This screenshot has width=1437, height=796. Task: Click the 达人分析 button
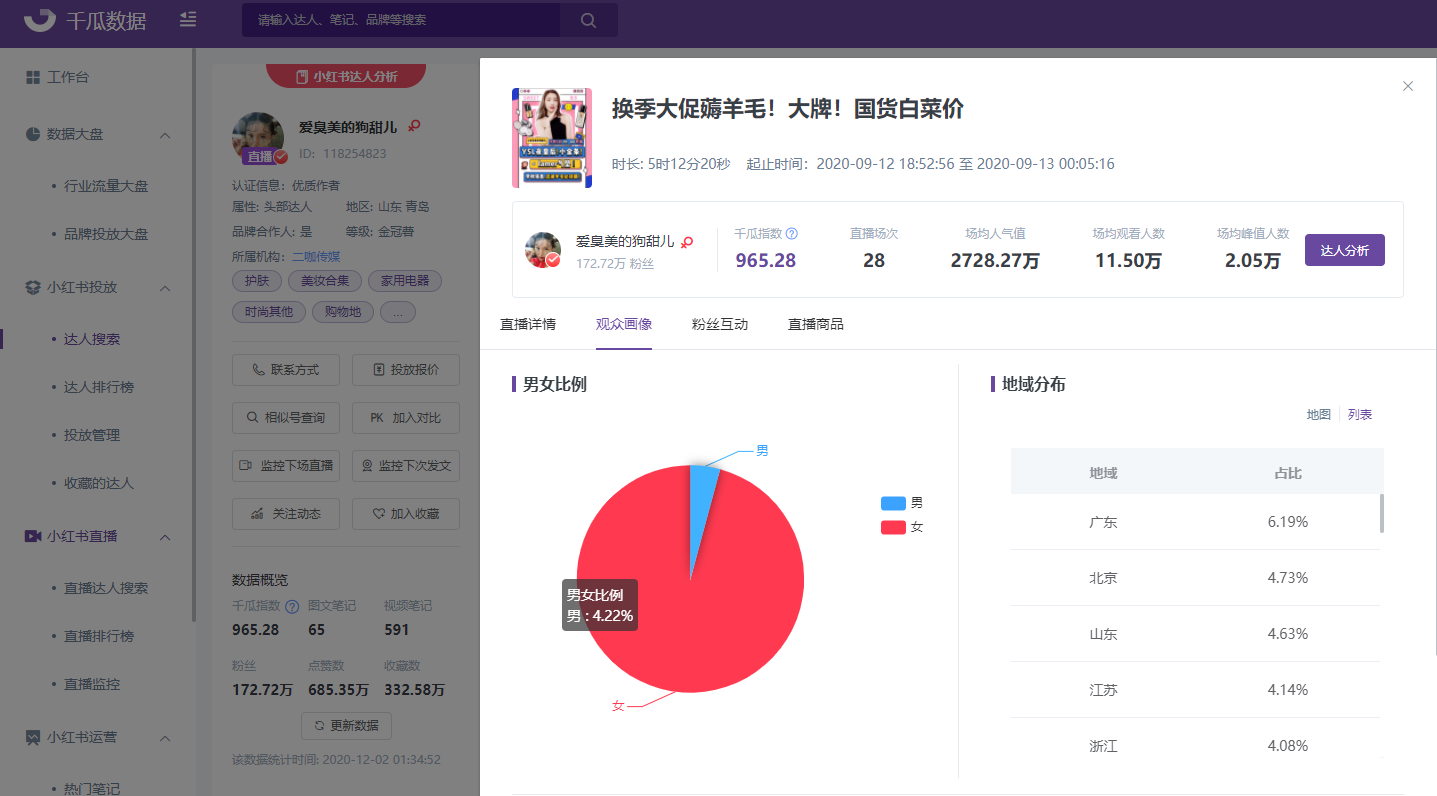(1344, 250)
